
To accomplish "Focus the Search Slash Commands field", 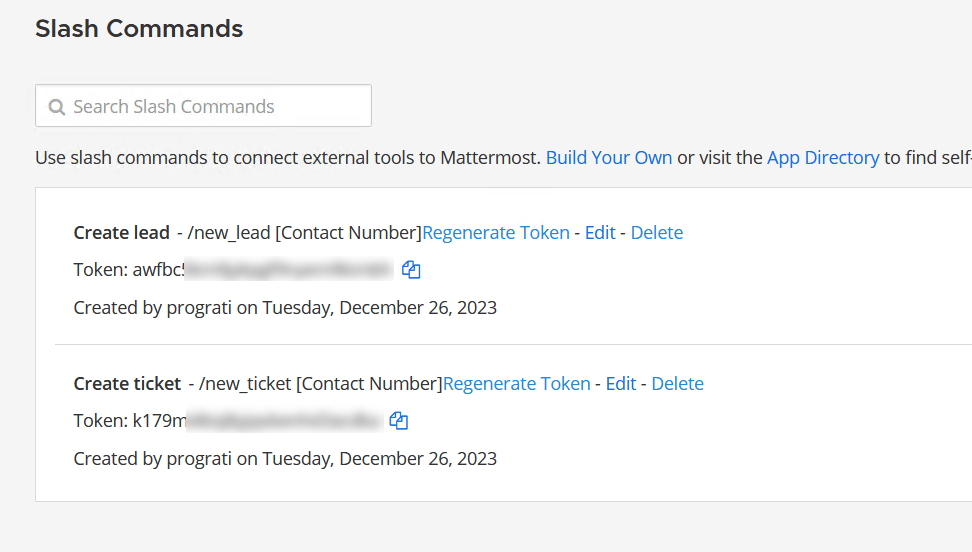I will coord(210,107).
